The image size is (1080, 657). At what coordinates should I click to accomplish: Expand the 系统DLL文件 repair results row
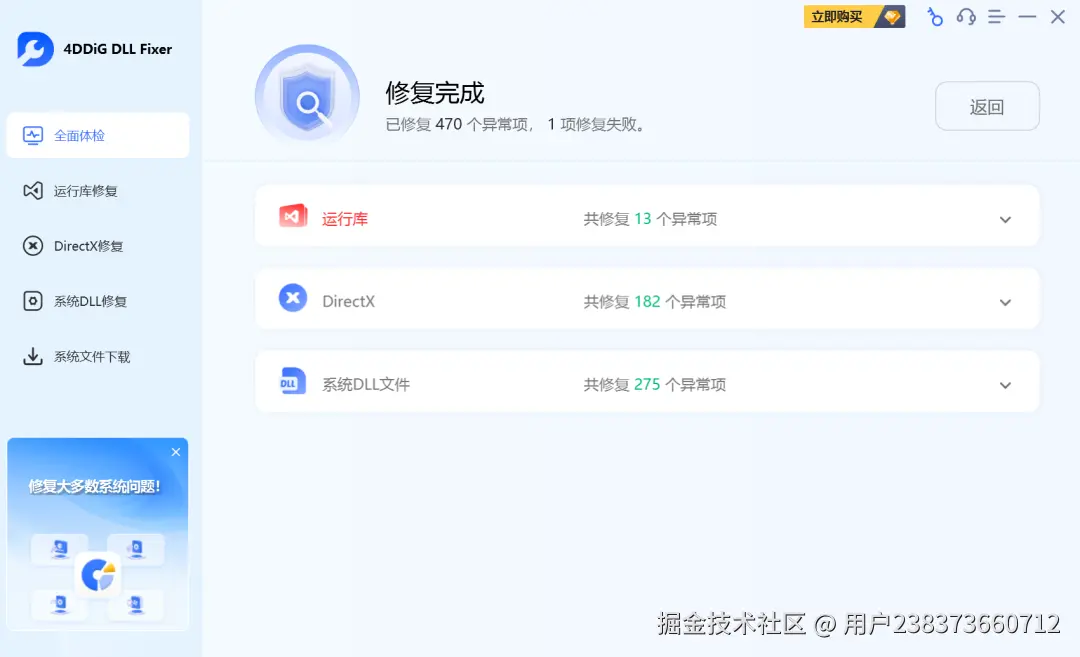coord(1005,385)
